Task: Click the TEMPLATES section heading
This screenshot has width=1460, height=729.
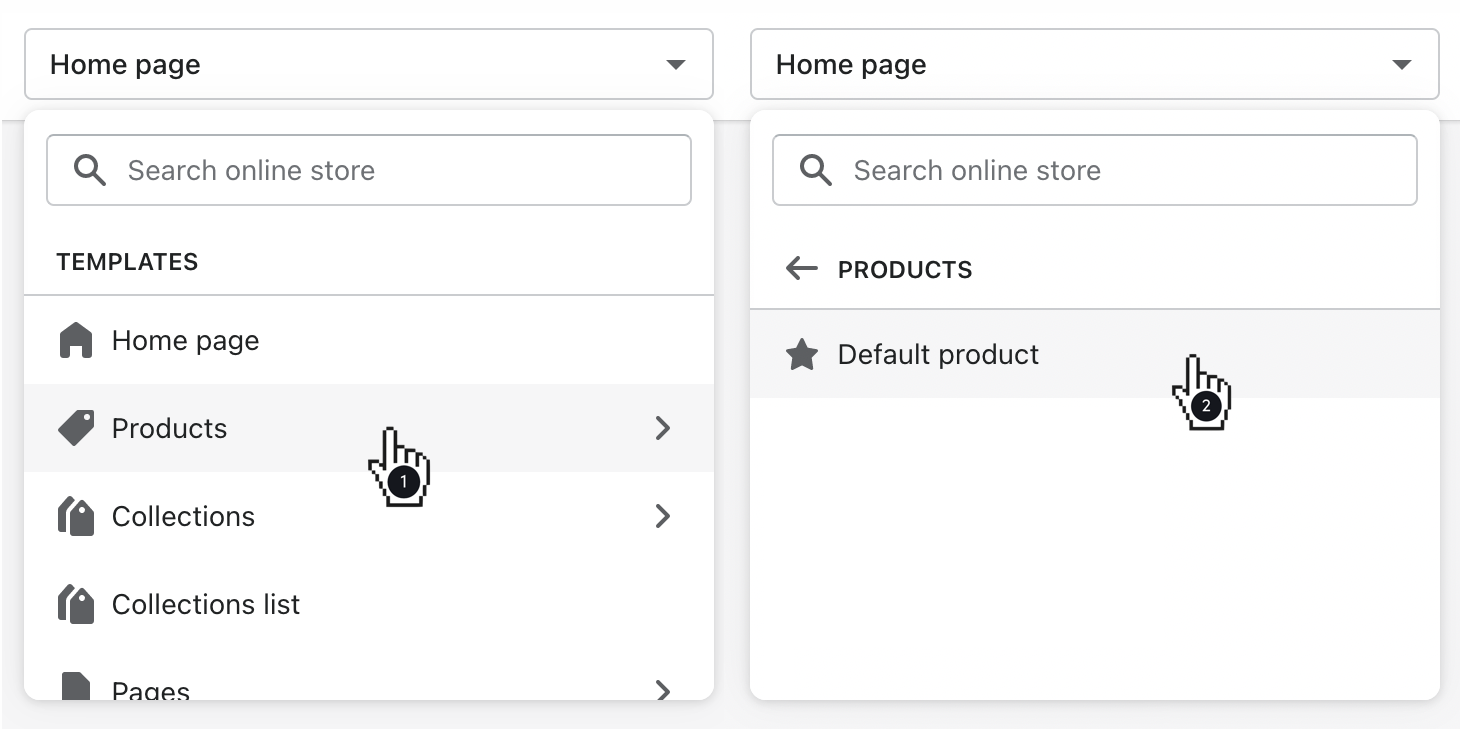Action: pyautogui.click(x=126, y=261)
